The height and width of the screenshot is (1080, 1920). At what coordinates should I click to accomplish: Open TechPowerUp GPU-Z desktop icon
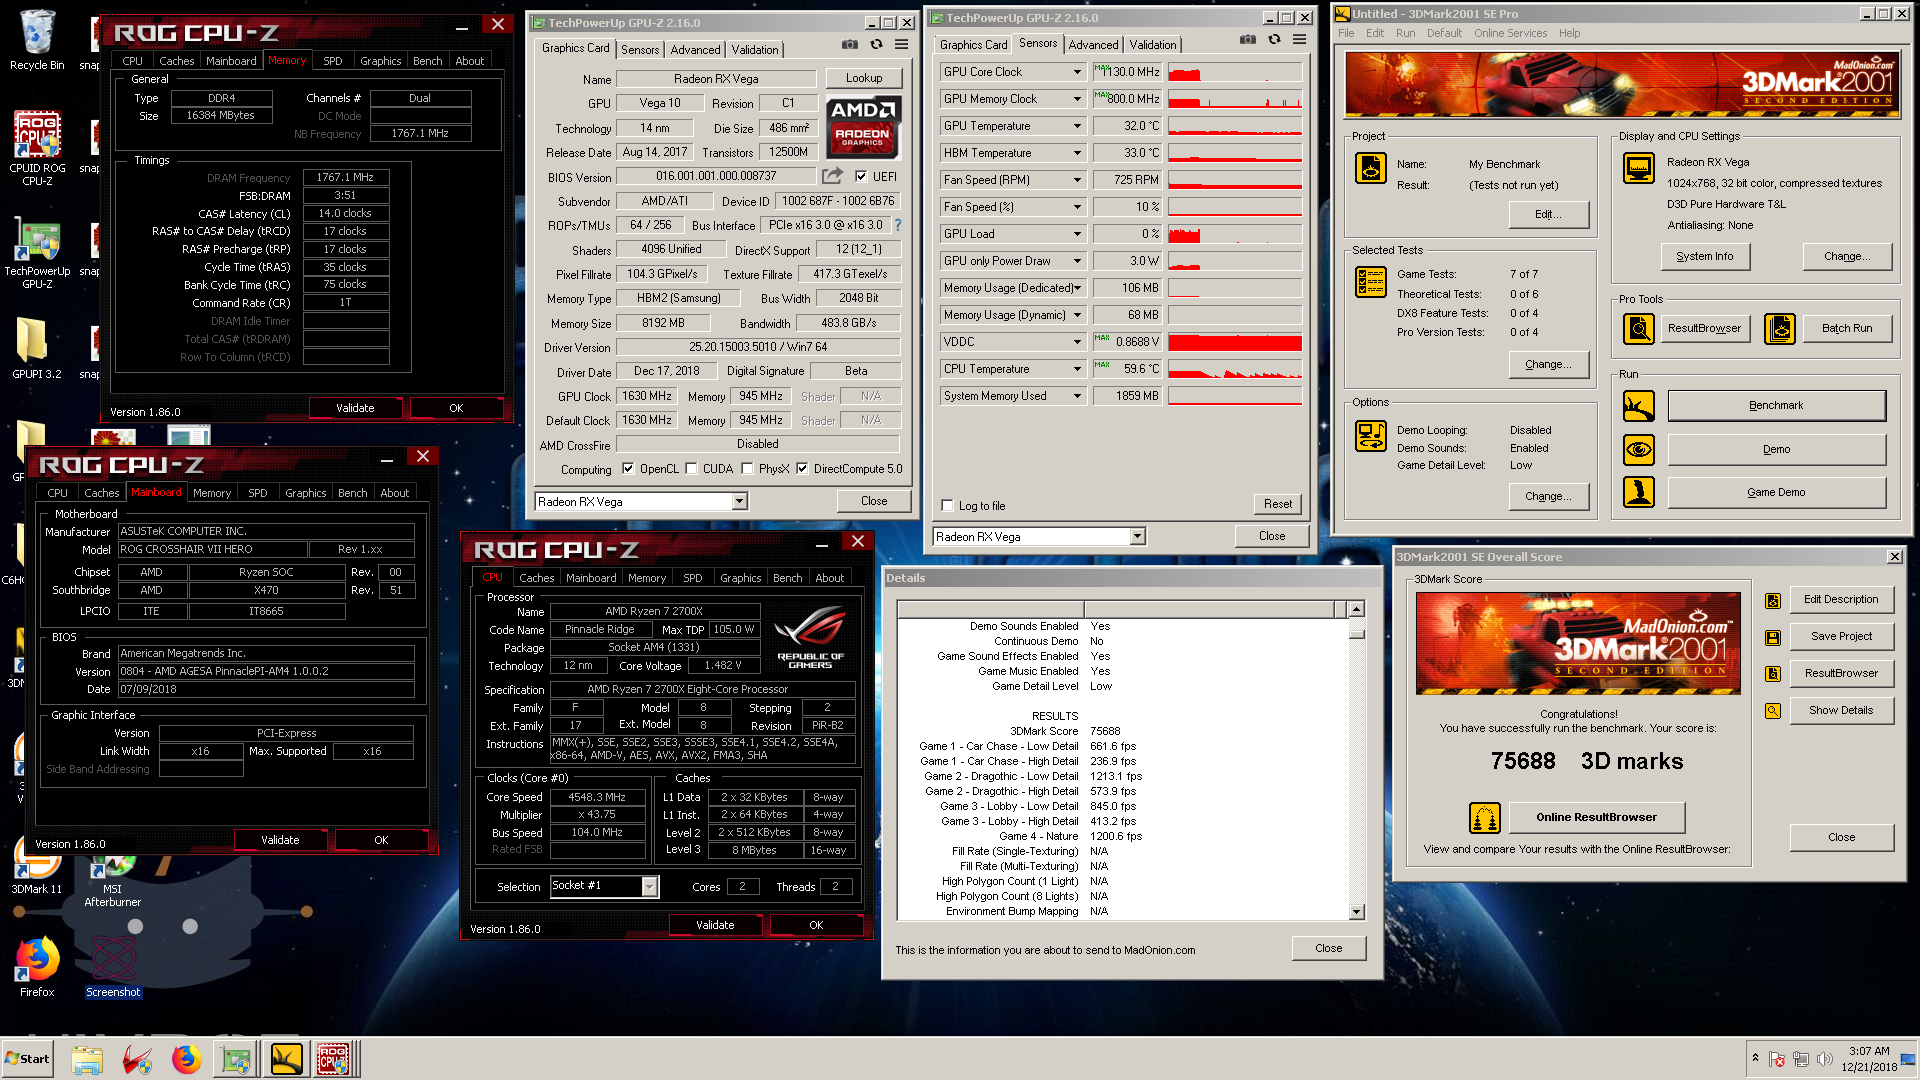point(37,256)
